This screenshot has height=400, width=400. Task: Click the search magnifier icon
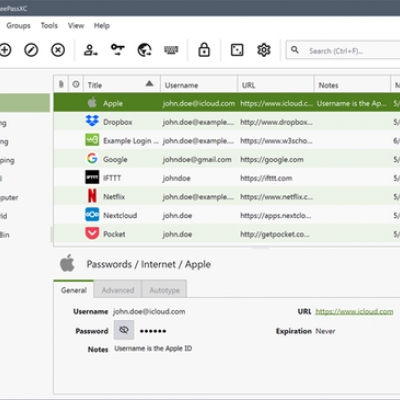295,50
